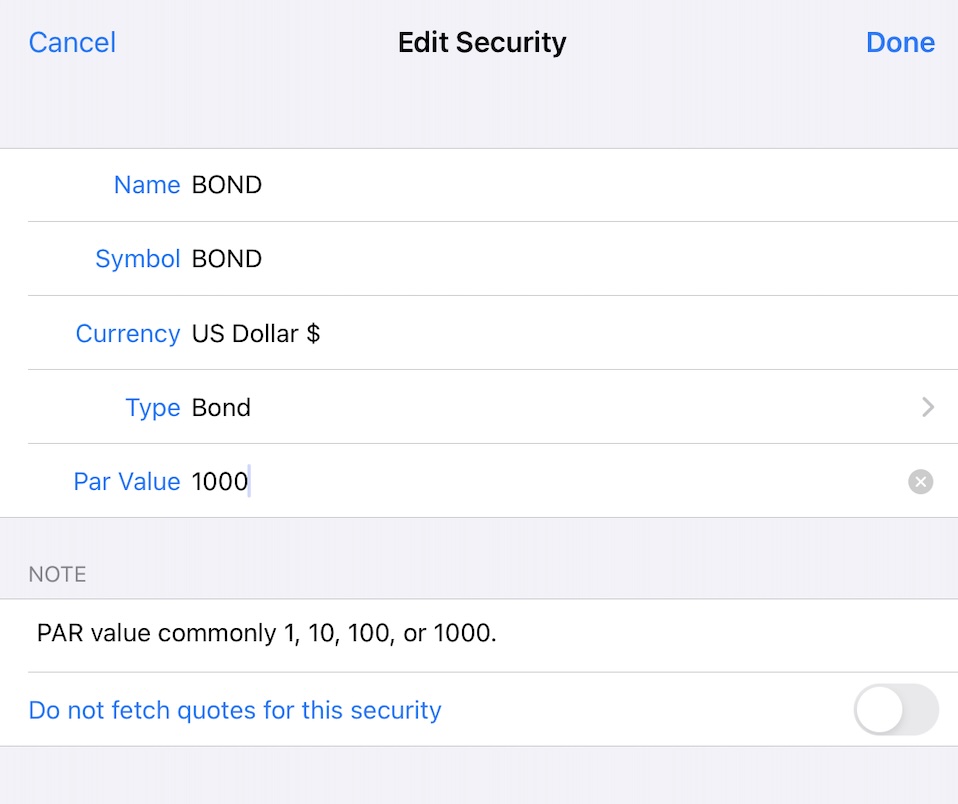Tap the Name label

147,185
